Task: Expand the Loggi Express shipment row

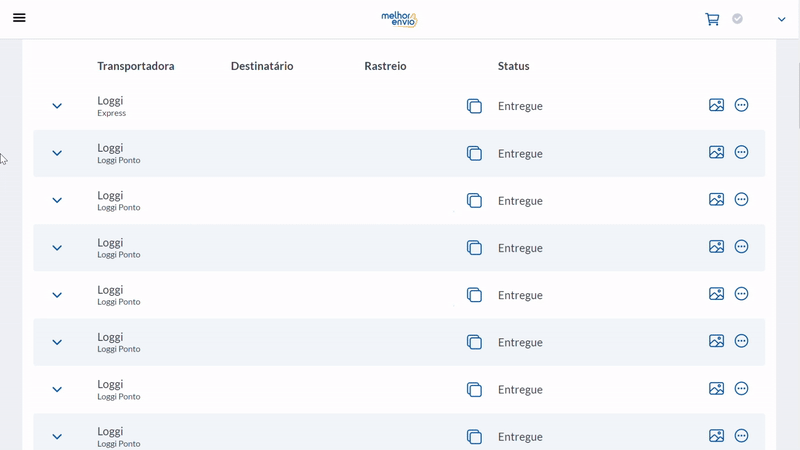Action: (57, 106)
